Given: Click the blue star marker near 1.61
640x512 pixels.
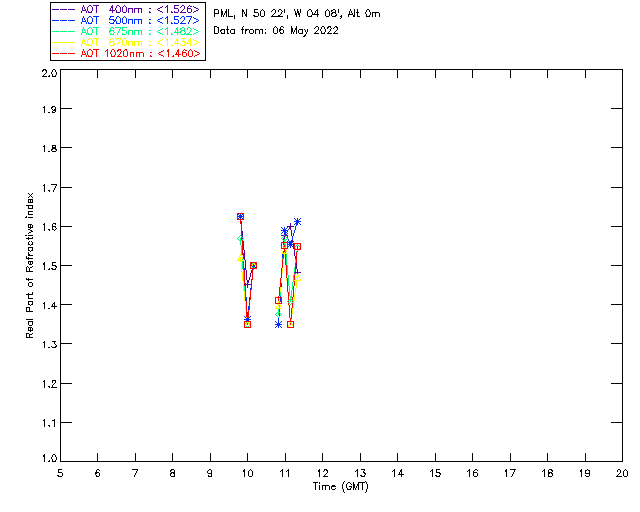Looking at the screenshot, I should point(297,221).
